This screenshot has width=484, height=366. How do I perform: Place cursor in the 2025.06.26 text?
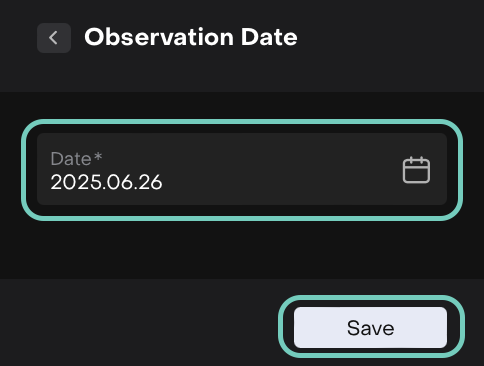pos(106,182)
